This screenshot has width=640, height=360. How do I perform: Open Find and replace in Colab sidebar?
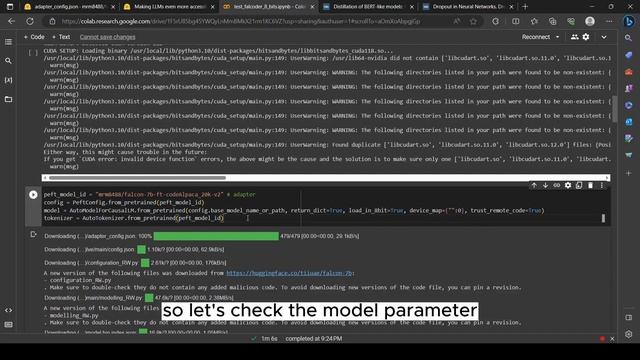pyautogui.click(x=8, y=61)
